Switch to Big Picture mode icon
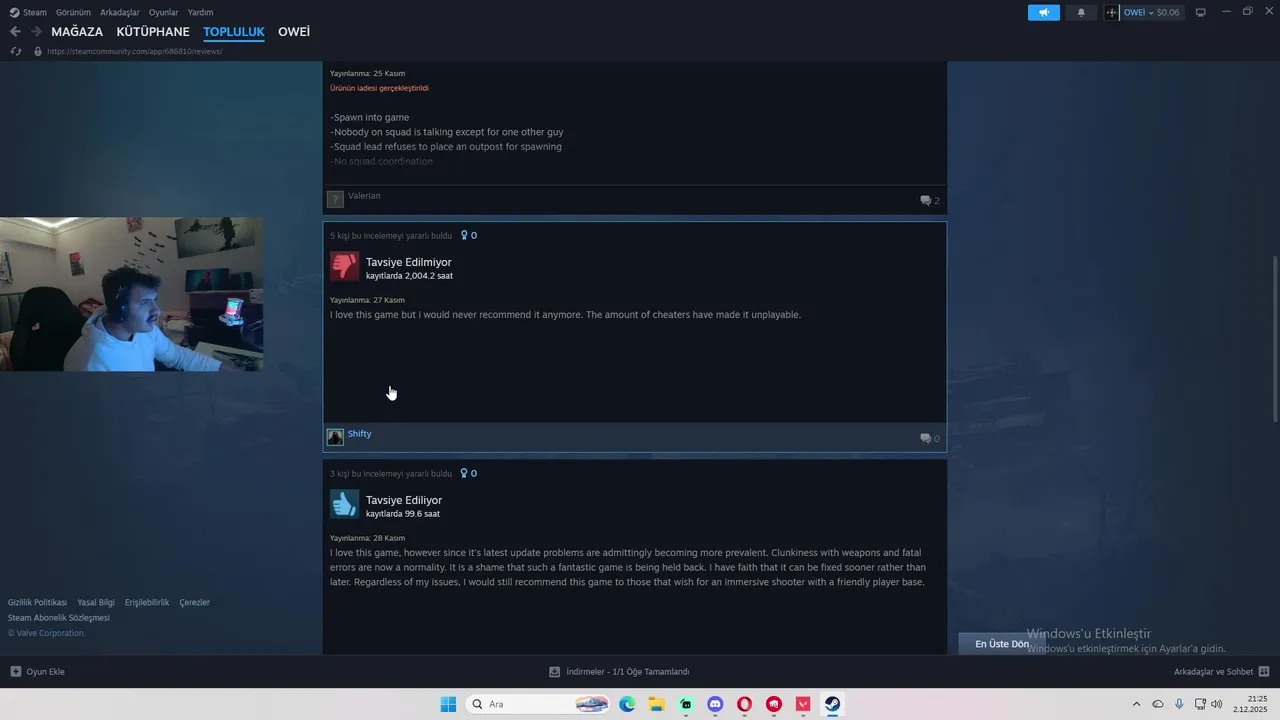 [1201, 12]
